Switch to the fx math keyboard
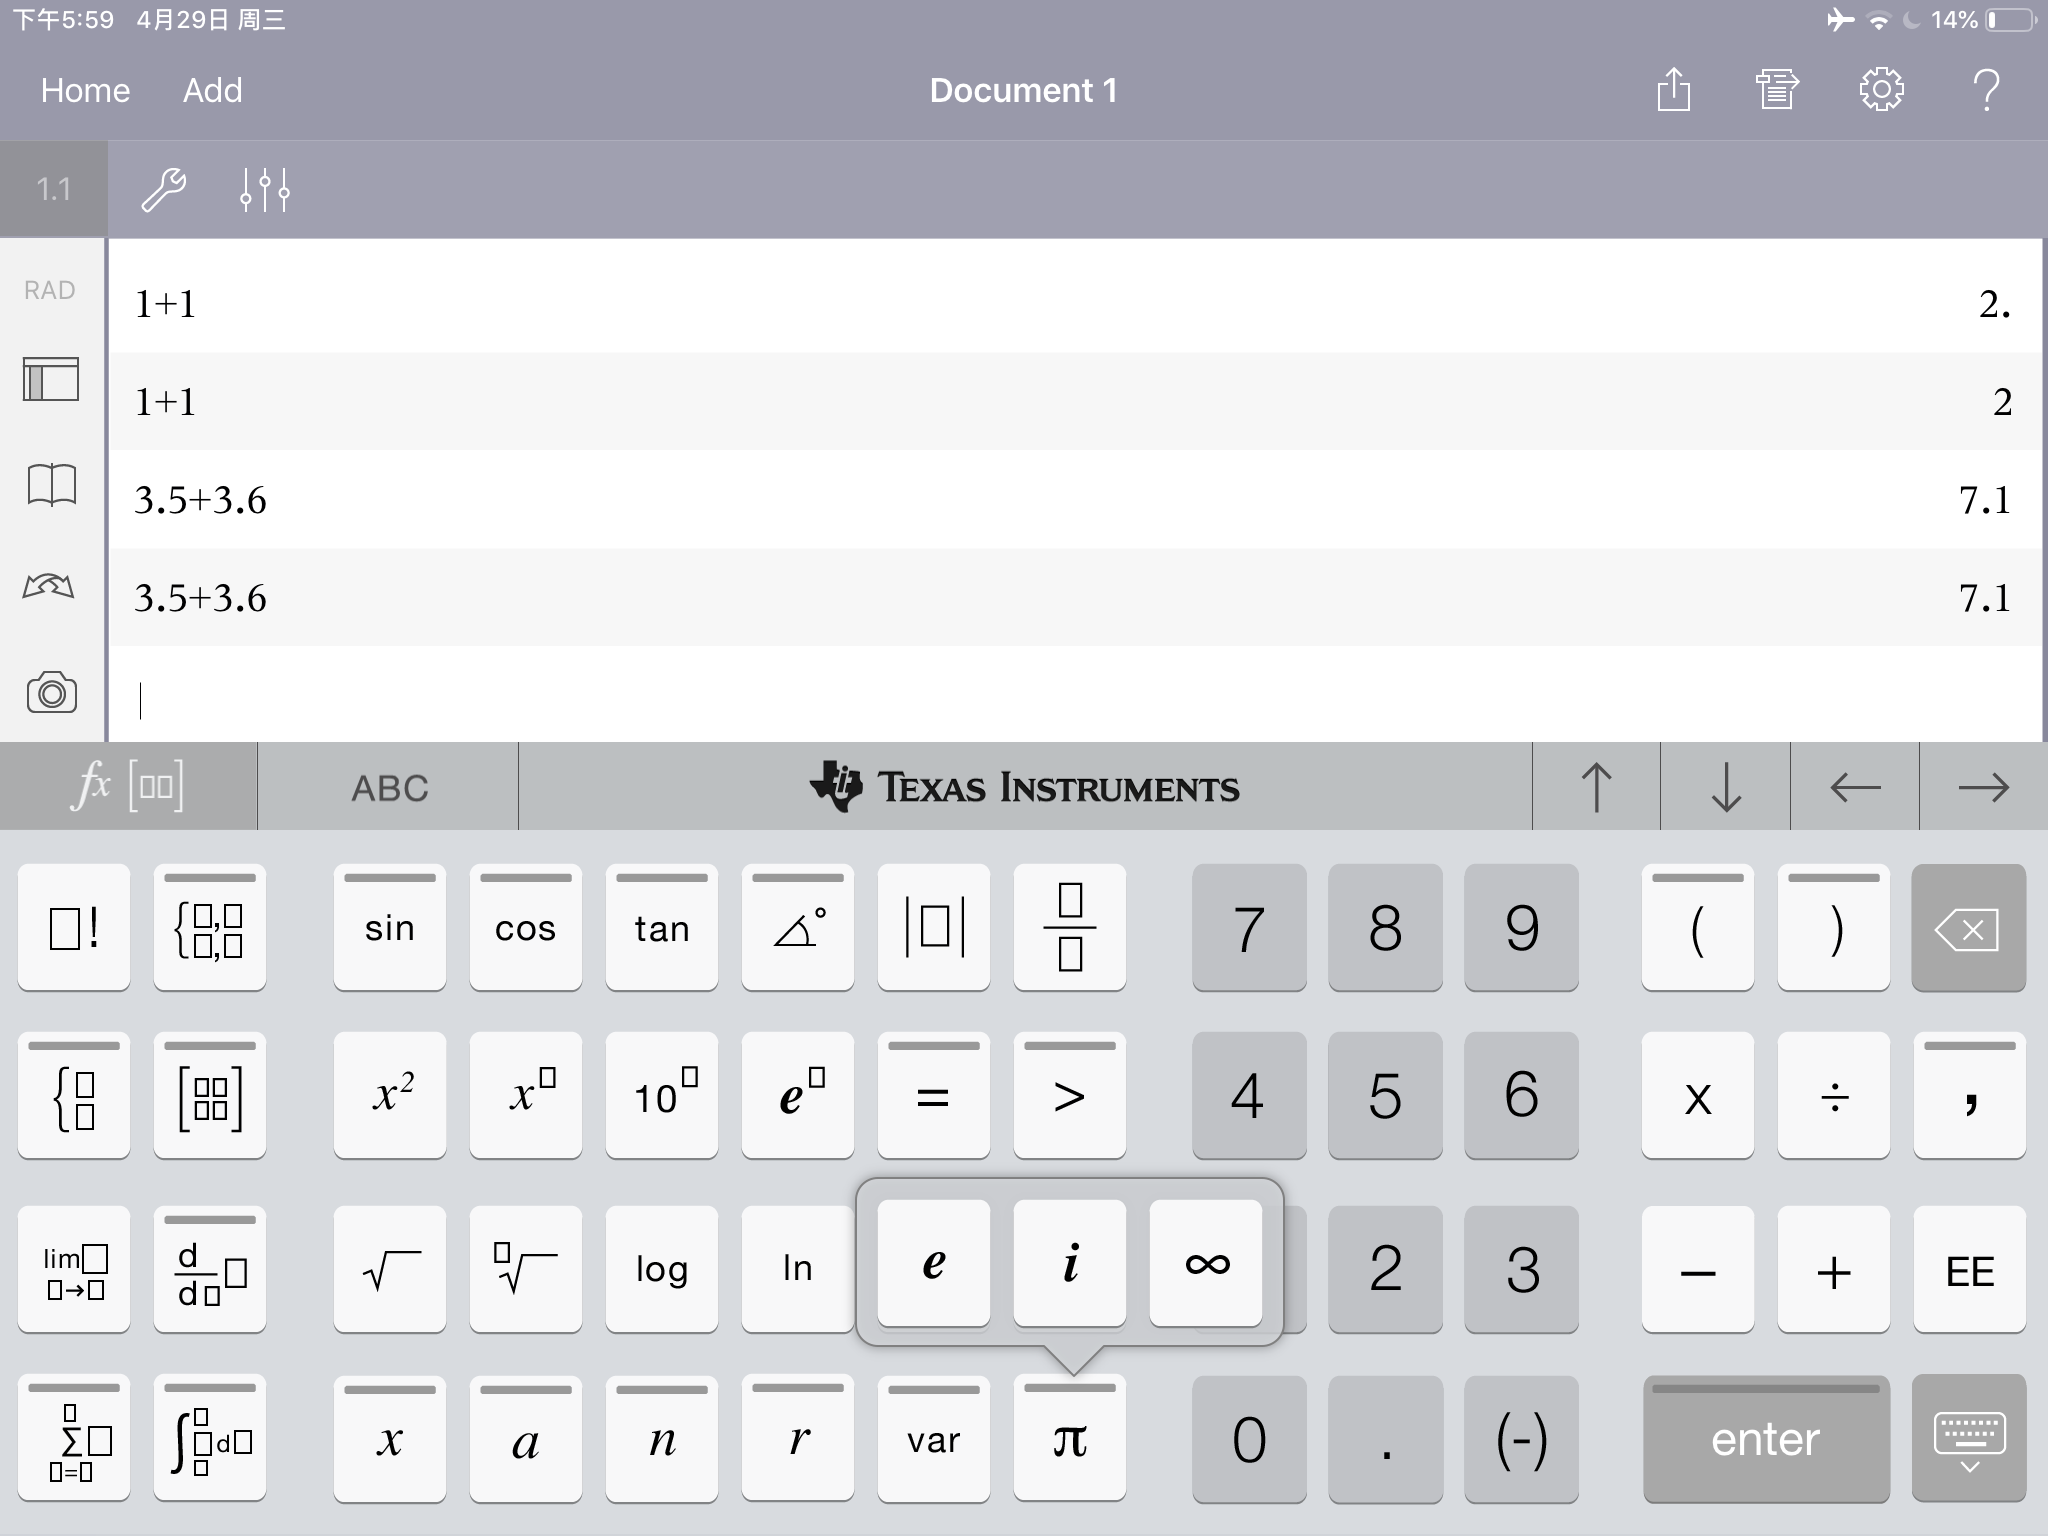The height and width of the screenshot is (1536, 2048). 128,788
